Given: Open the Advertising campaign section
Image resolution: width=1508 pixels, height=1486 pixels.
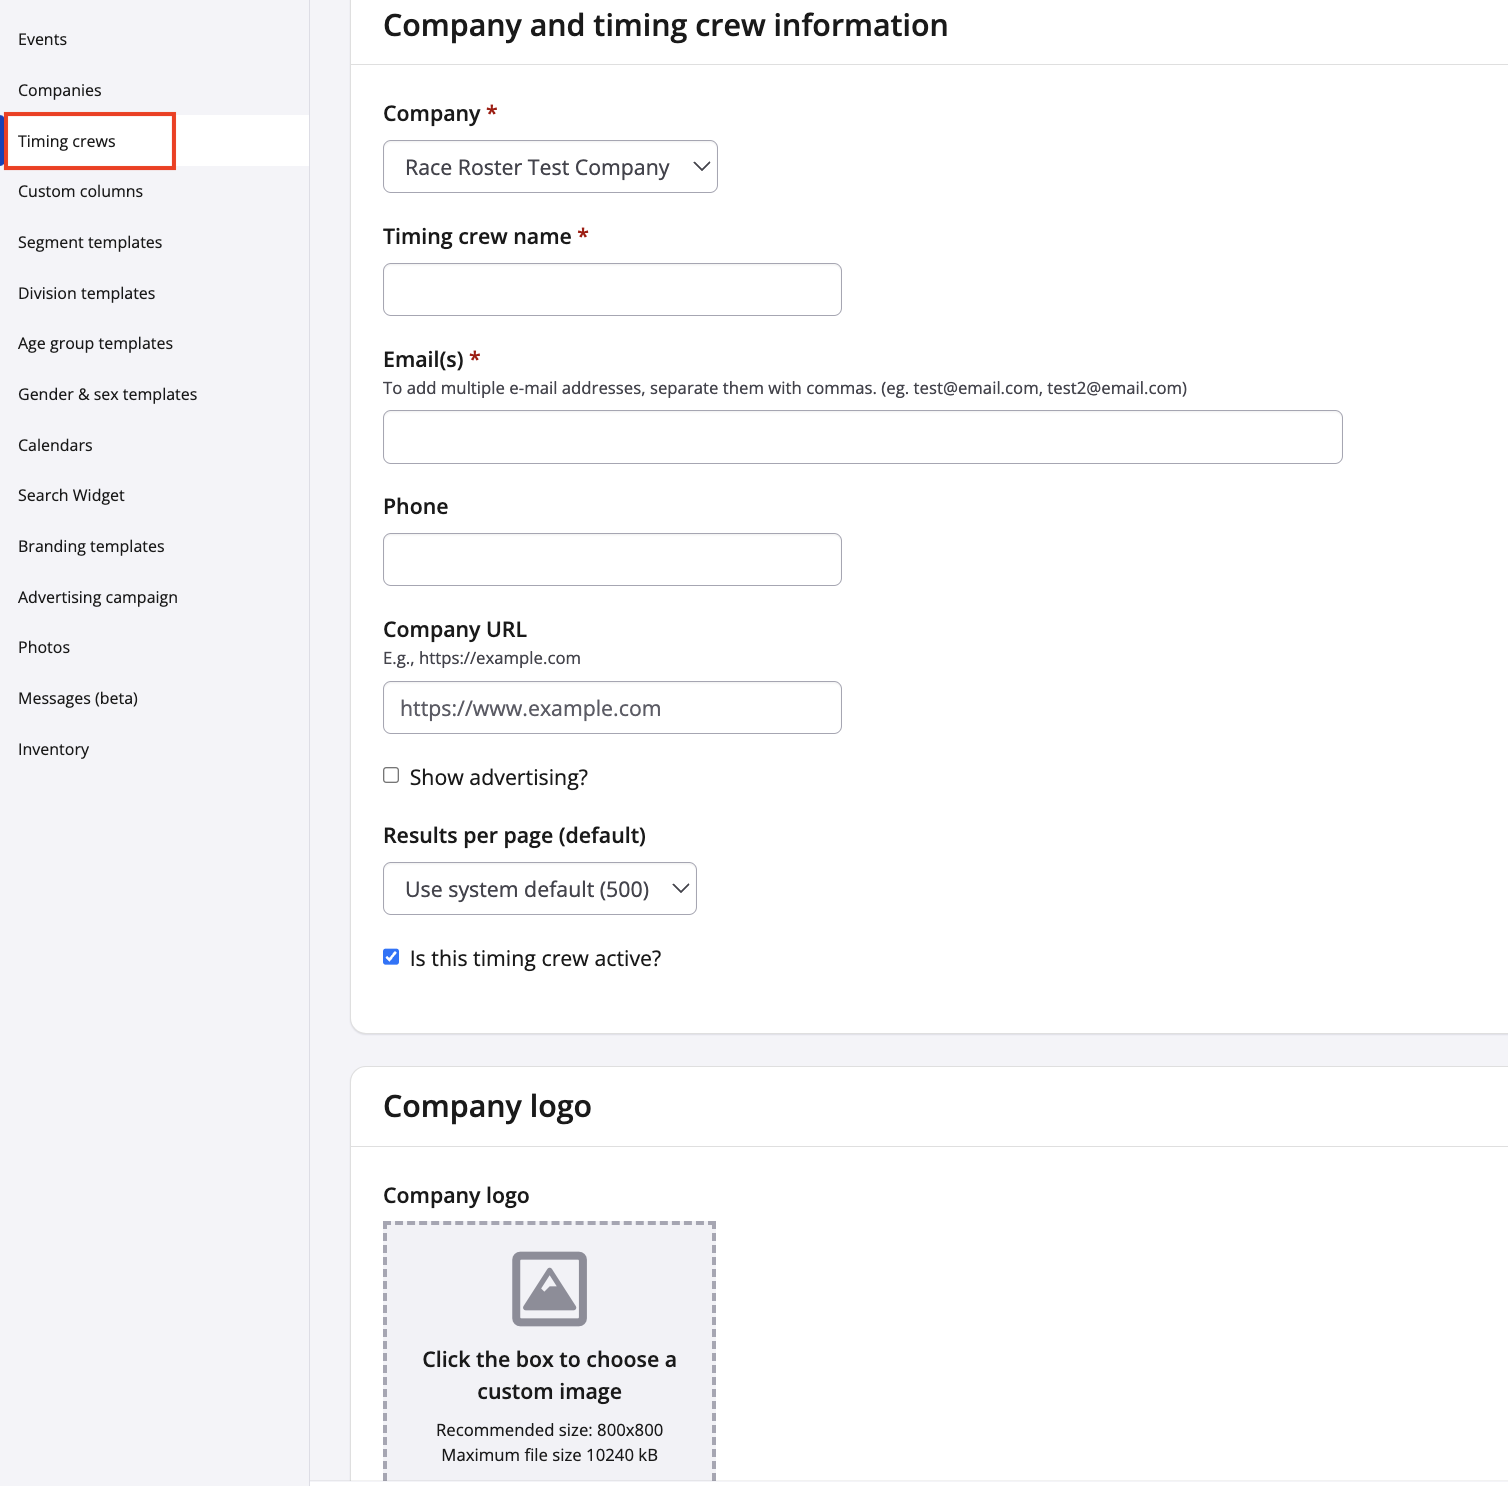Looking at the screenshot, I should (98, 597).
